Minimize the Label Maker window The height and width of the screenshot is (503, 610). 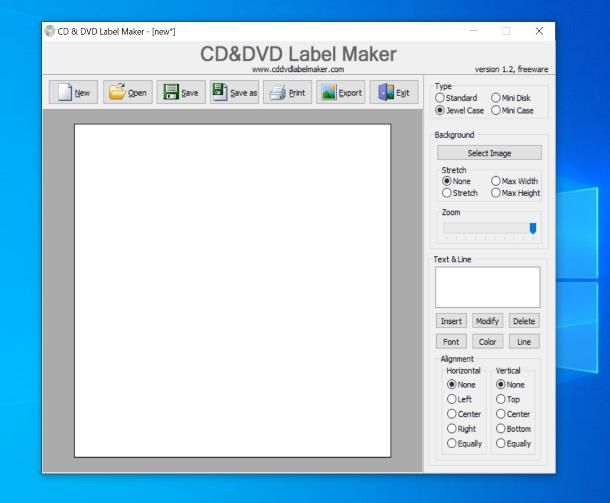[474, 31]
